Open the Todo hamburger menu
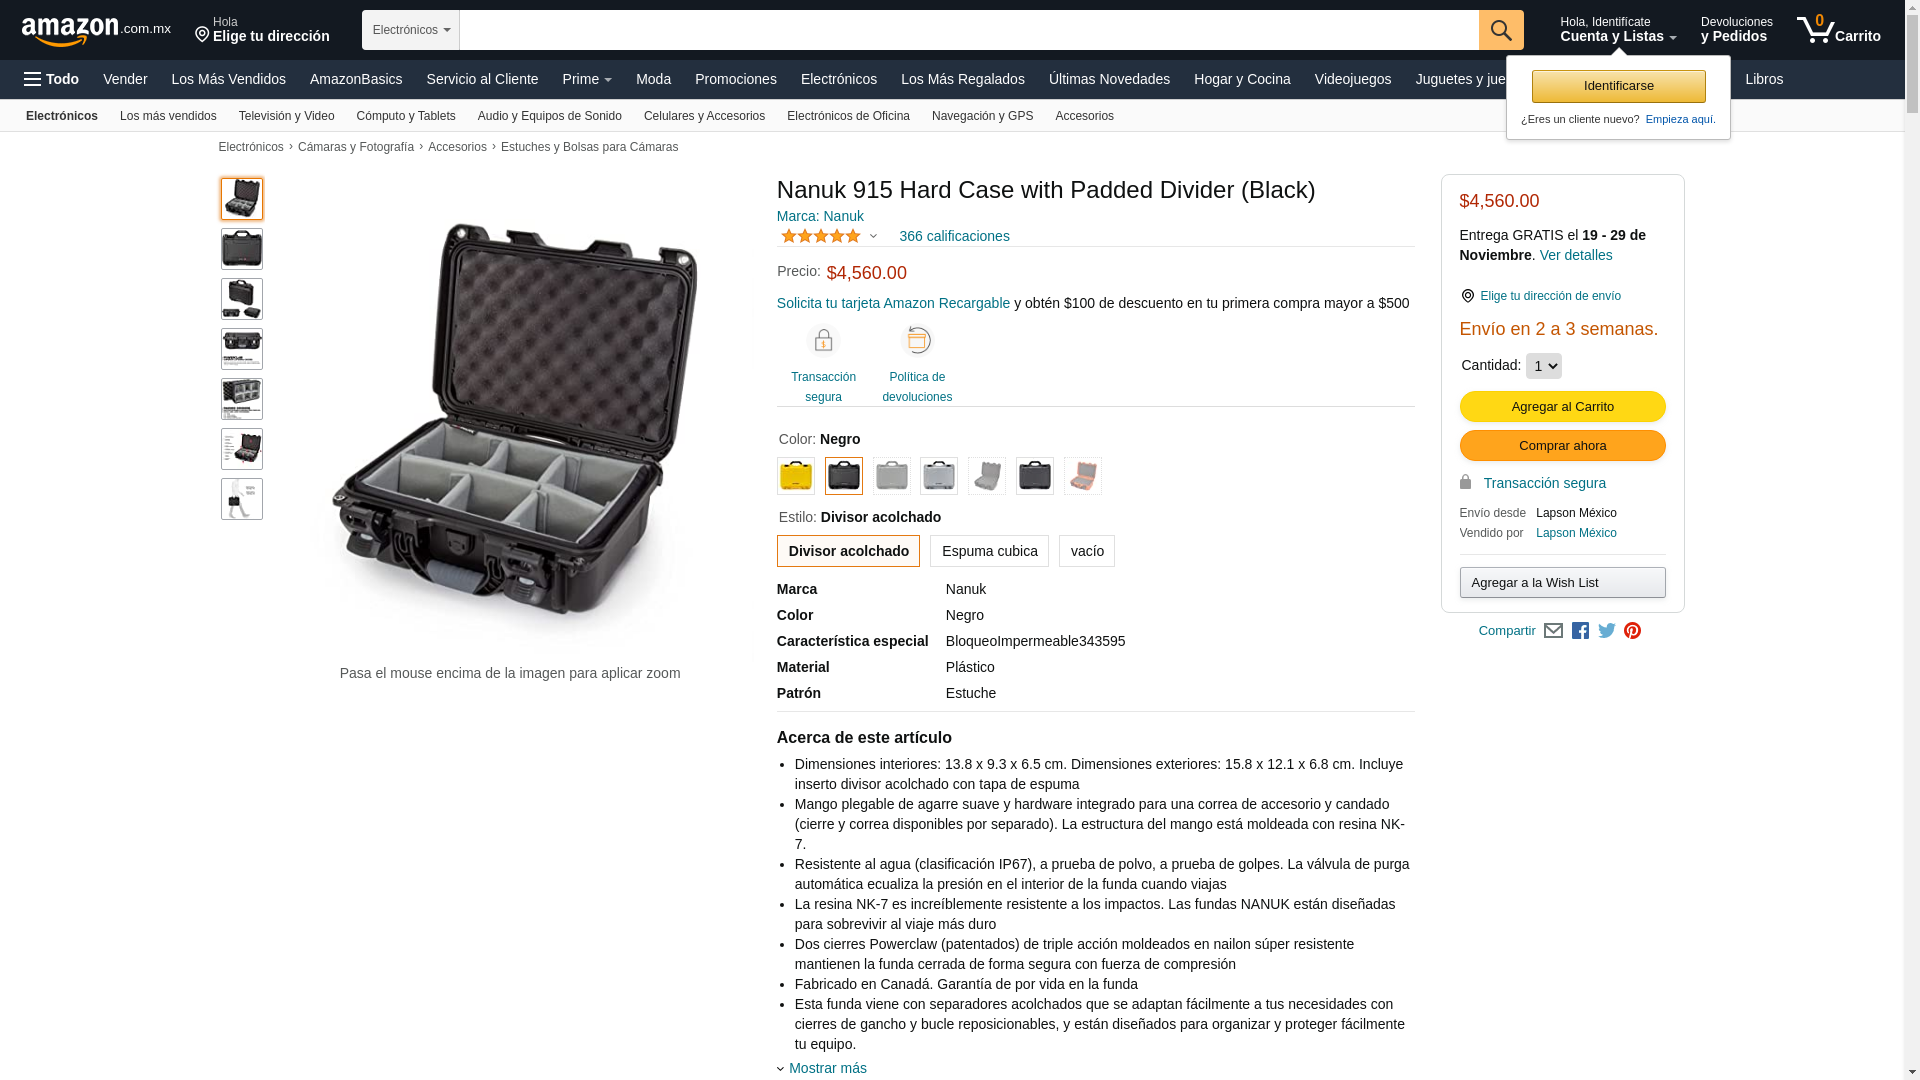1920x1080 pixels. (x=51, y=79)
